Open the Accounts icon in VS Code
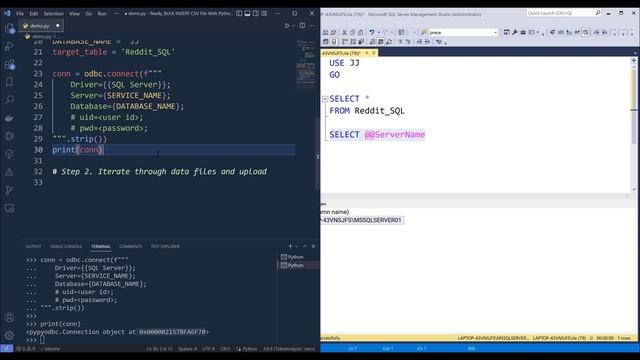This screenshot has height=360, width=640. tap(9, 318)
